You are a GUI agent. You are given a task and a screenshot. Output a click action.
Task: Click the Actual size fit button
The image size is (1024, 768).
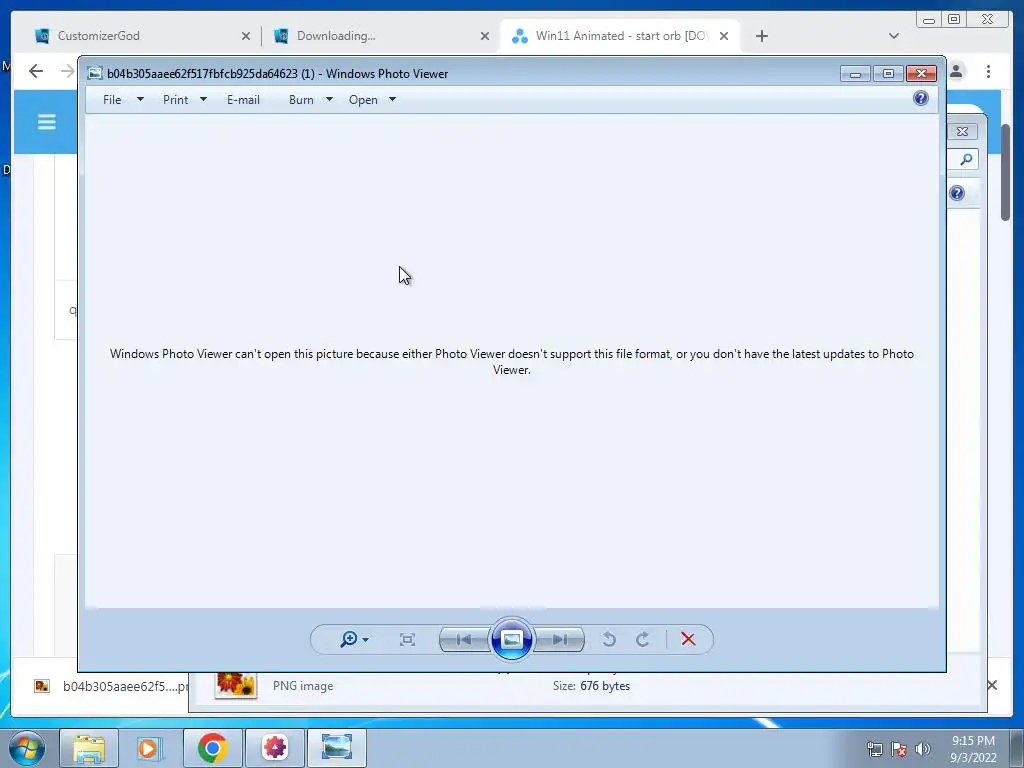click(x=408, y=639)
